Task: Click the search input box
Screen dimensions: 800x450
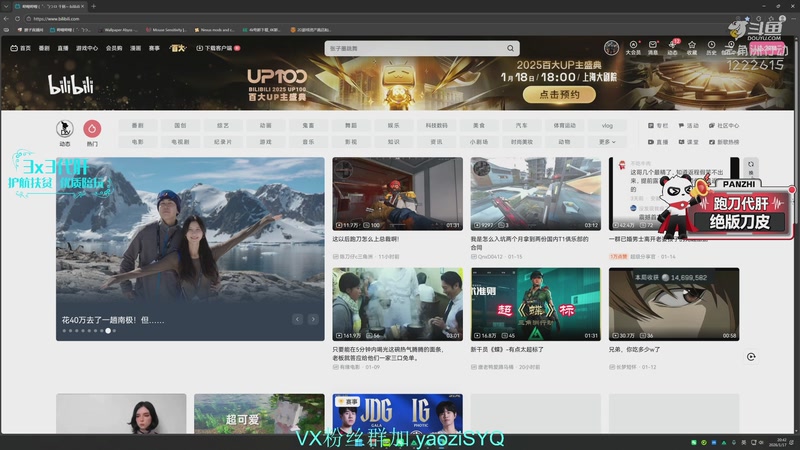Action: point(416,48)
